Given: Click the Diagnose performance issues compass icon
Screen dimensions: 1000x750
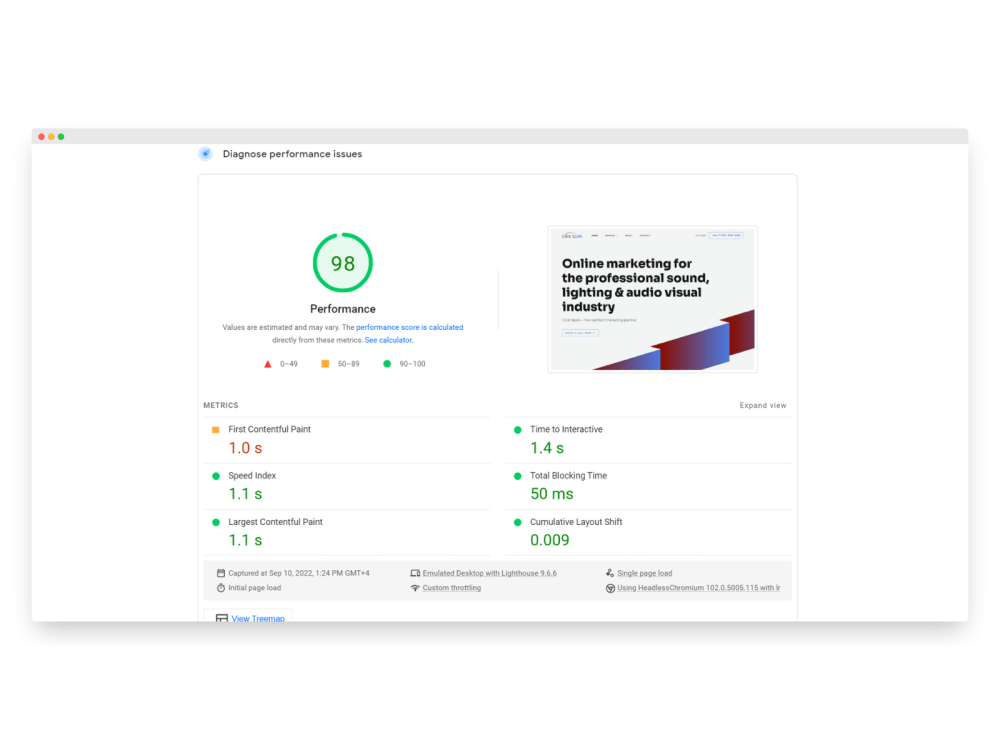Looking at the screenshot, I should (205, 154).
